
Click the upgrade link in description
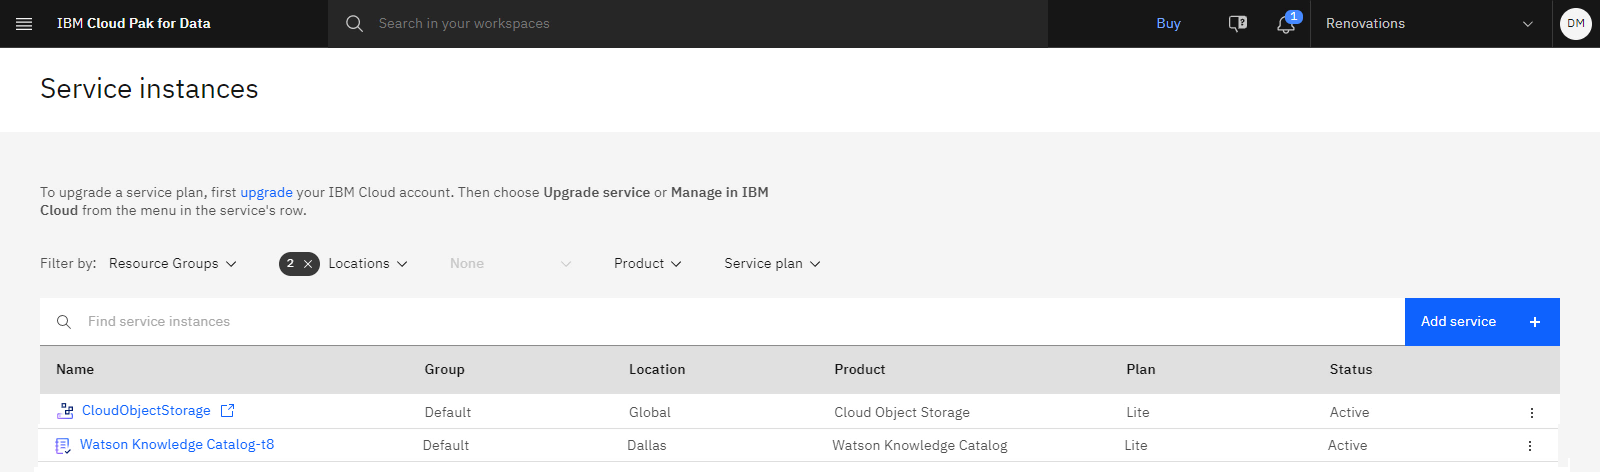(266, 192)
